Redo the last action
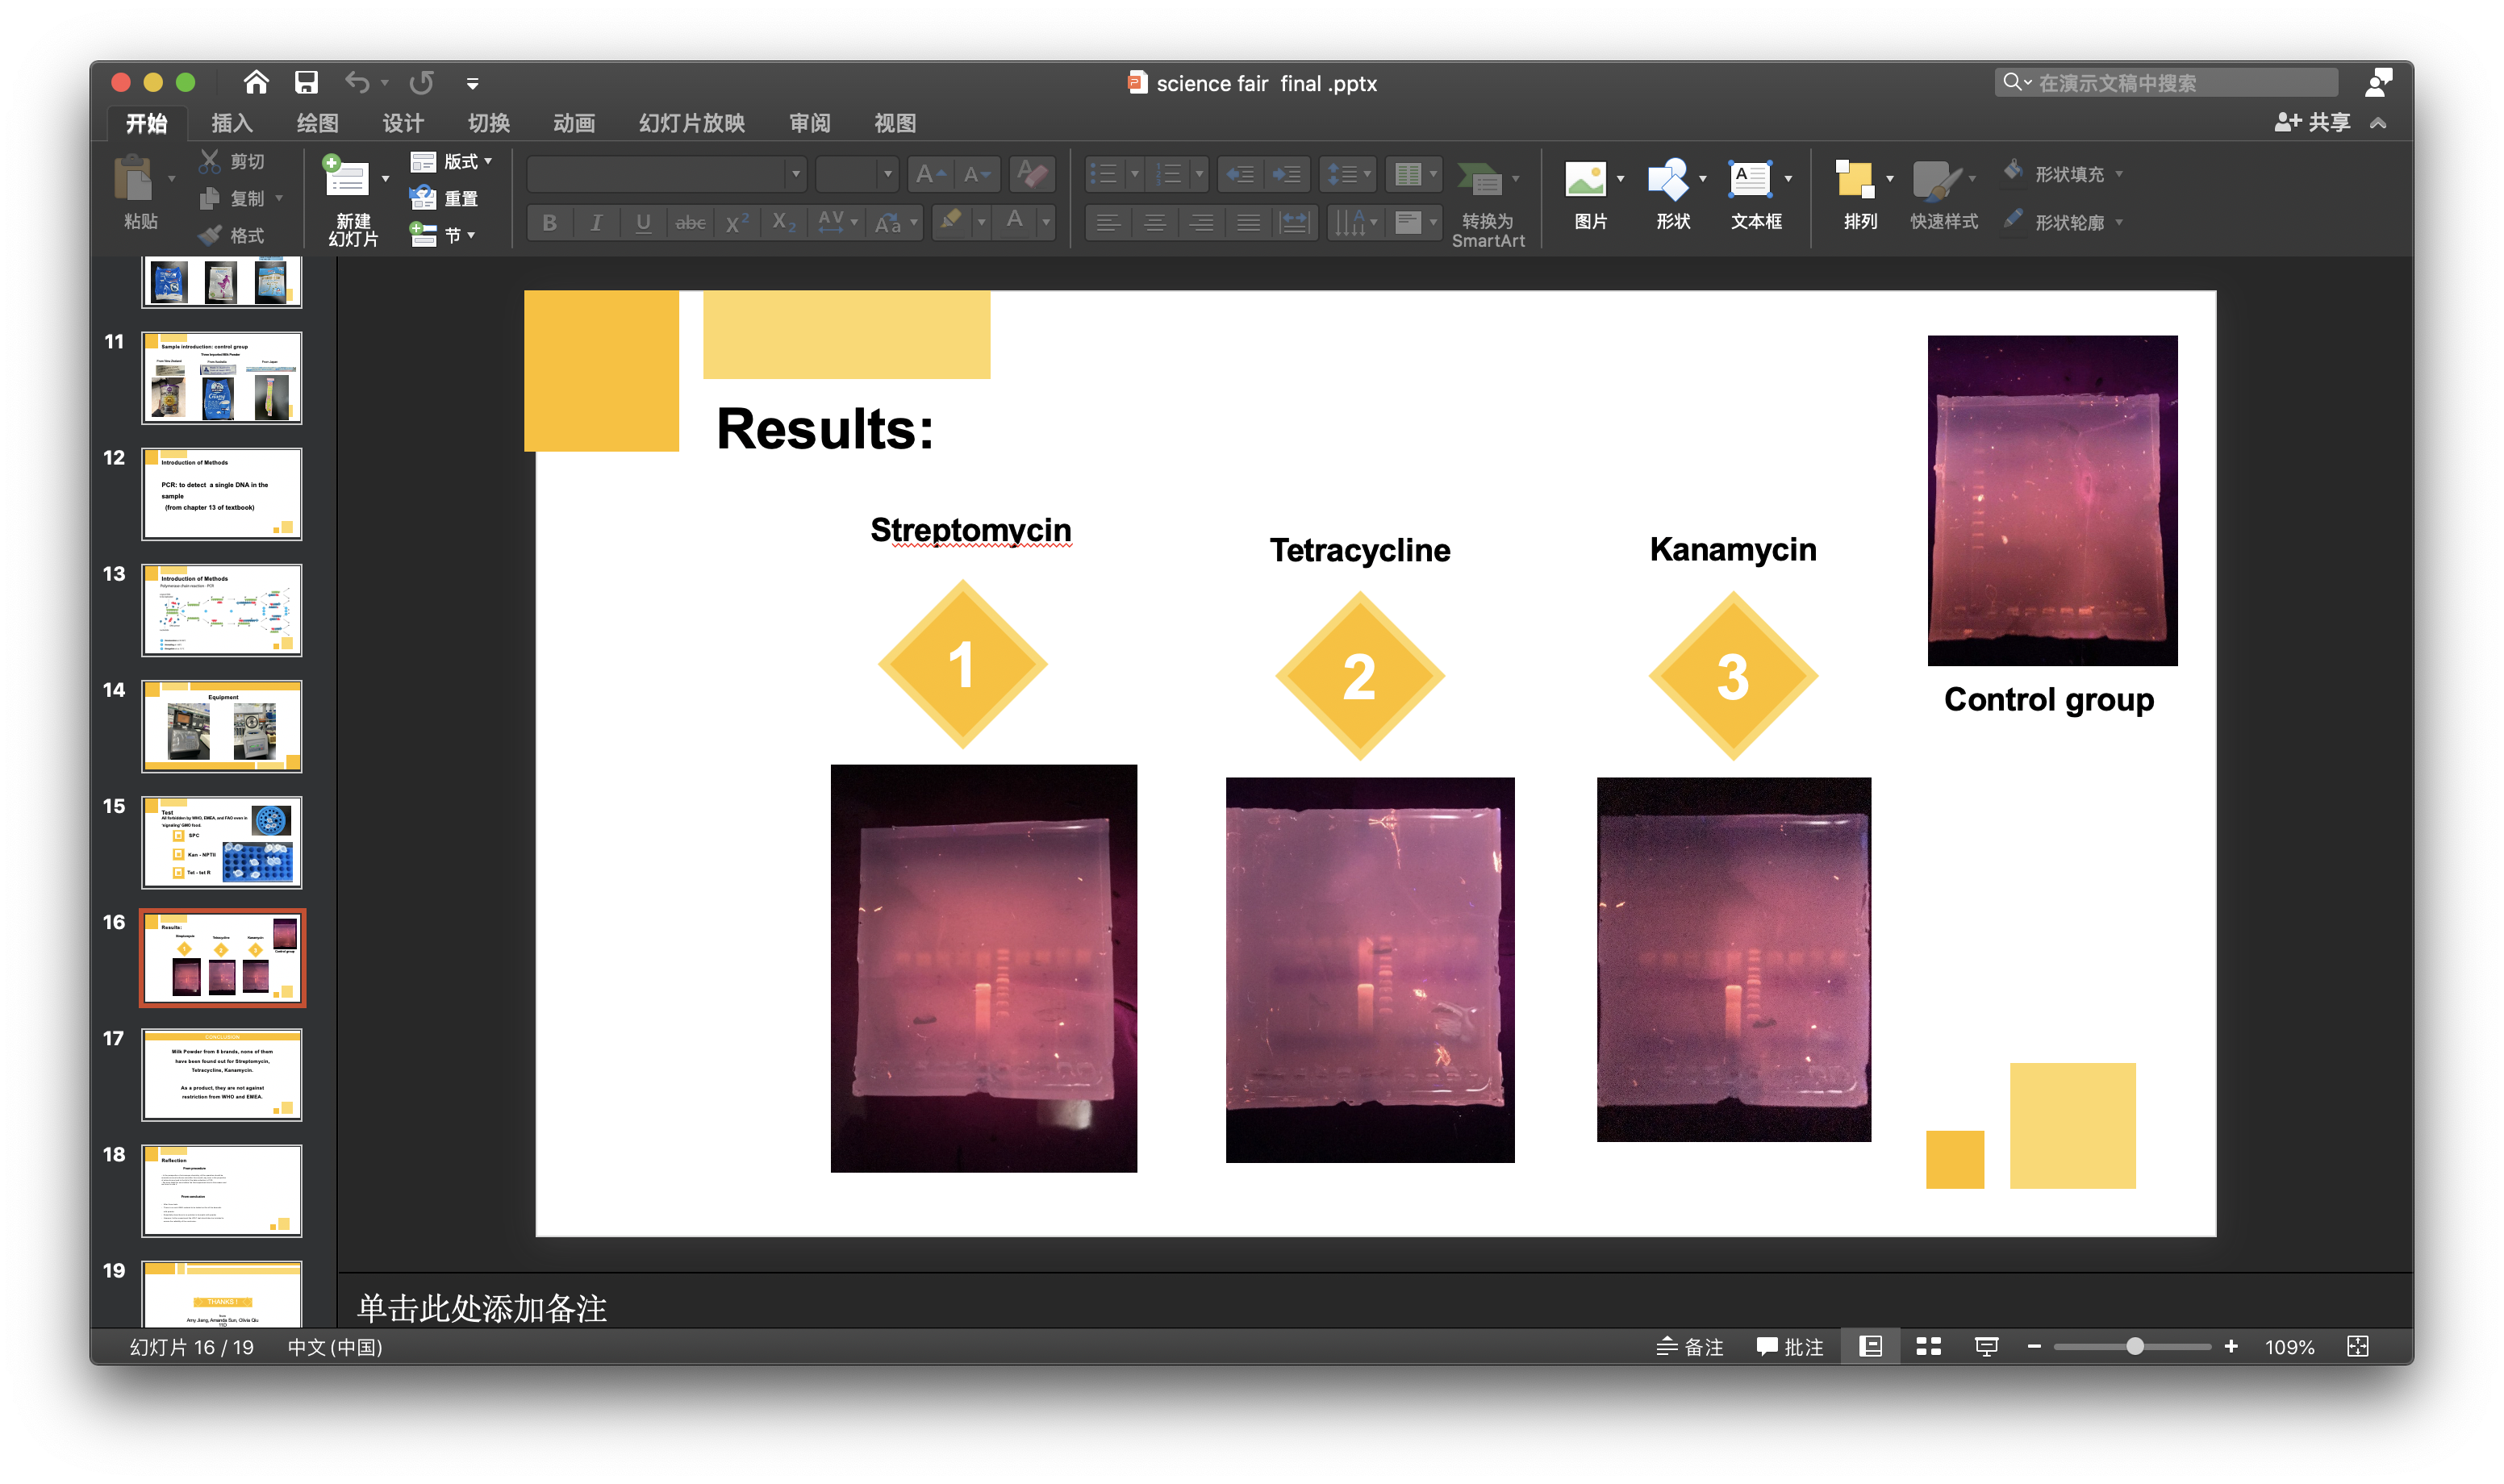The height and width of the screenshot is (1484, 2504). click(x=421, y=83)
